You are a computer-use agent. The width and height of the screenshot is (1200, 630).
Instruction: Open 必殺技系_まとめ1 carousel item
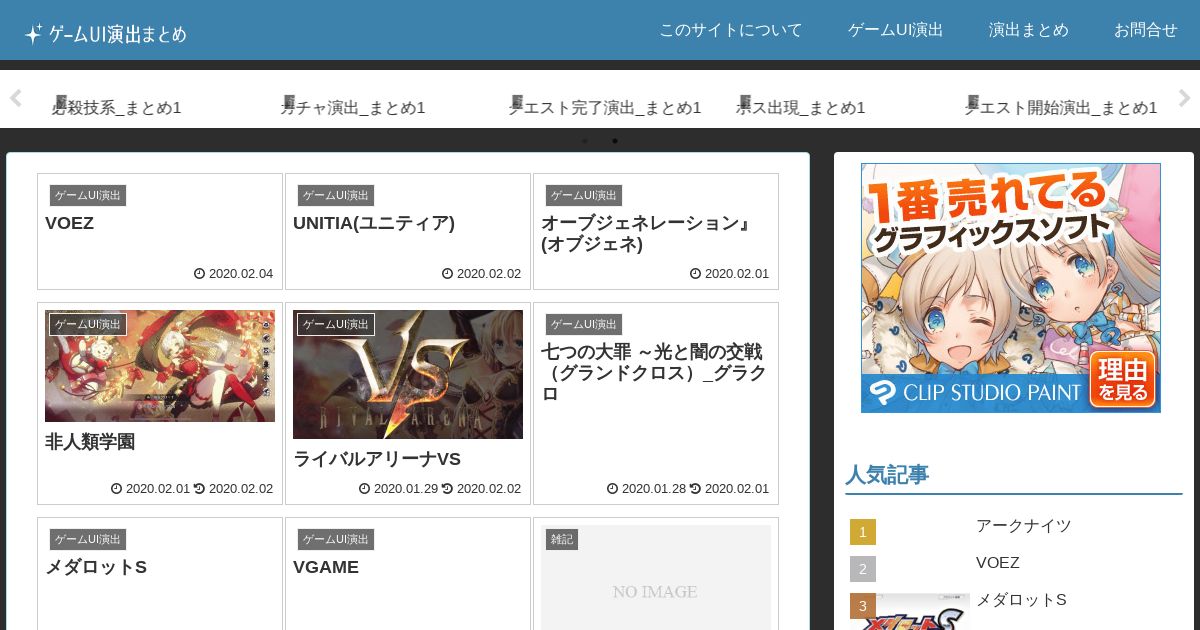point(117,107)
